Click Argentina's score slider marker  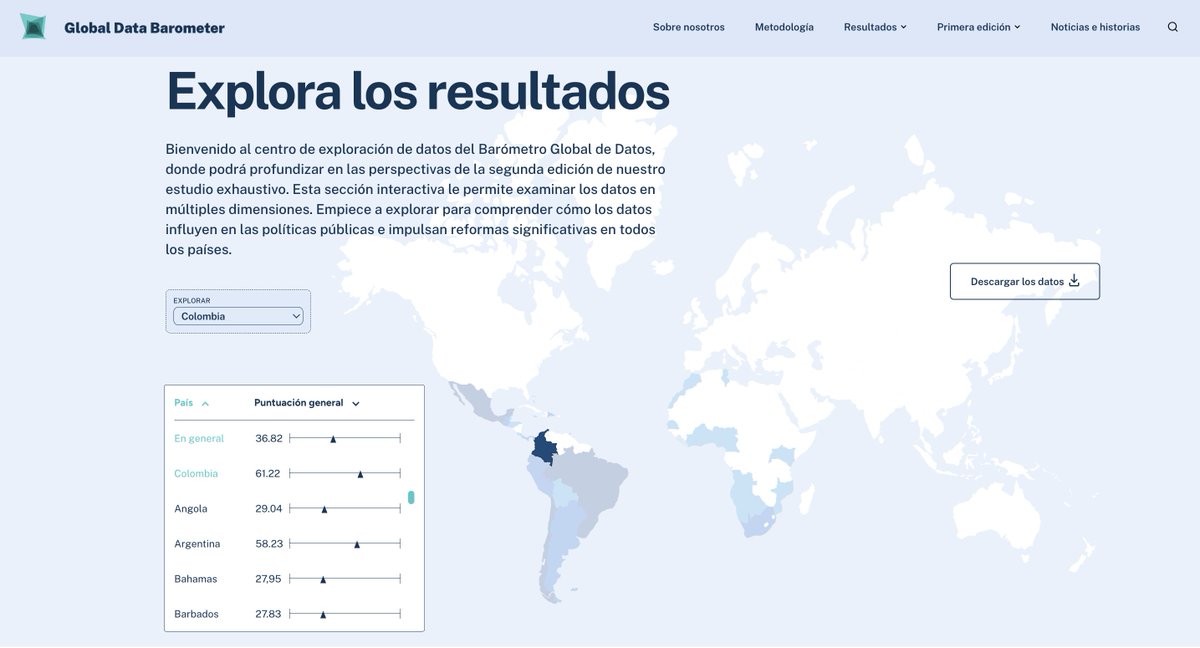(356, 546)
